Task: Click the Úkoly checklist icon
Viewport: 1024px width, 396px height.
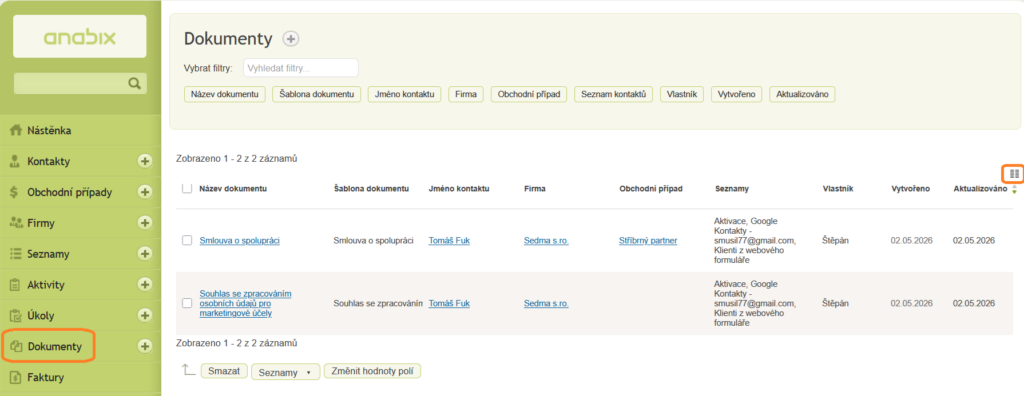Action: click(x=16, y=316)
